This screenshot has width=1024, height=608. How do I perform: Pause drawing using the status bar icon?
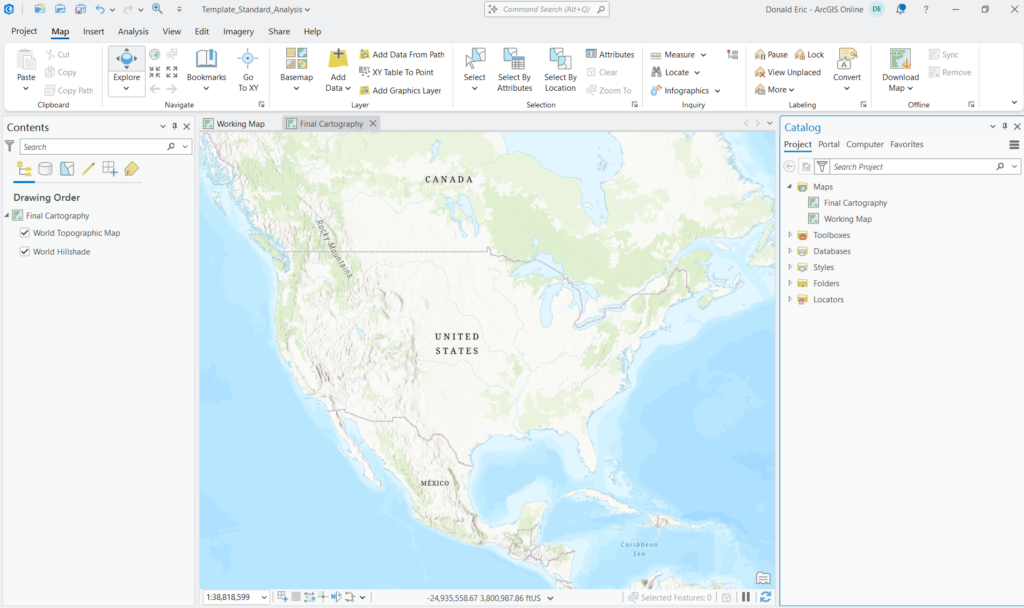click(746, 597)
